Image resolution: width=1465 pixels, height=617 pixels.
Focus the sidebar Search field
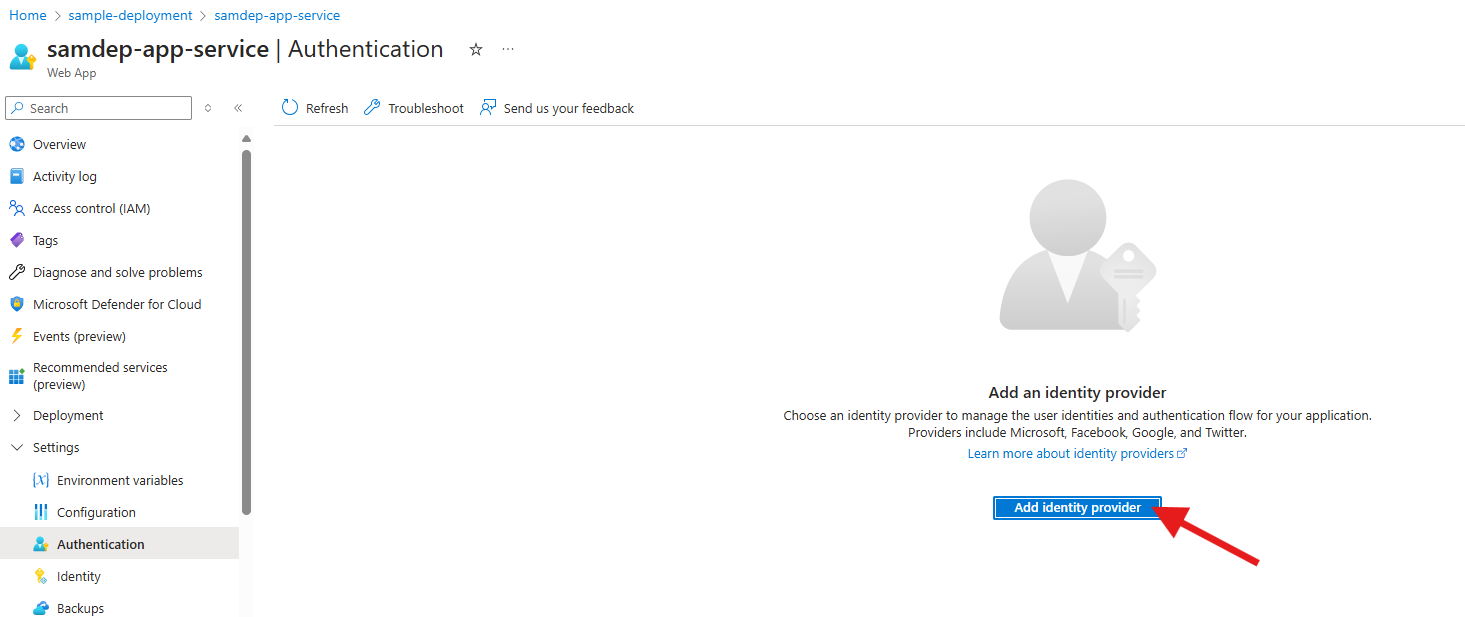(x=98, y=108)
